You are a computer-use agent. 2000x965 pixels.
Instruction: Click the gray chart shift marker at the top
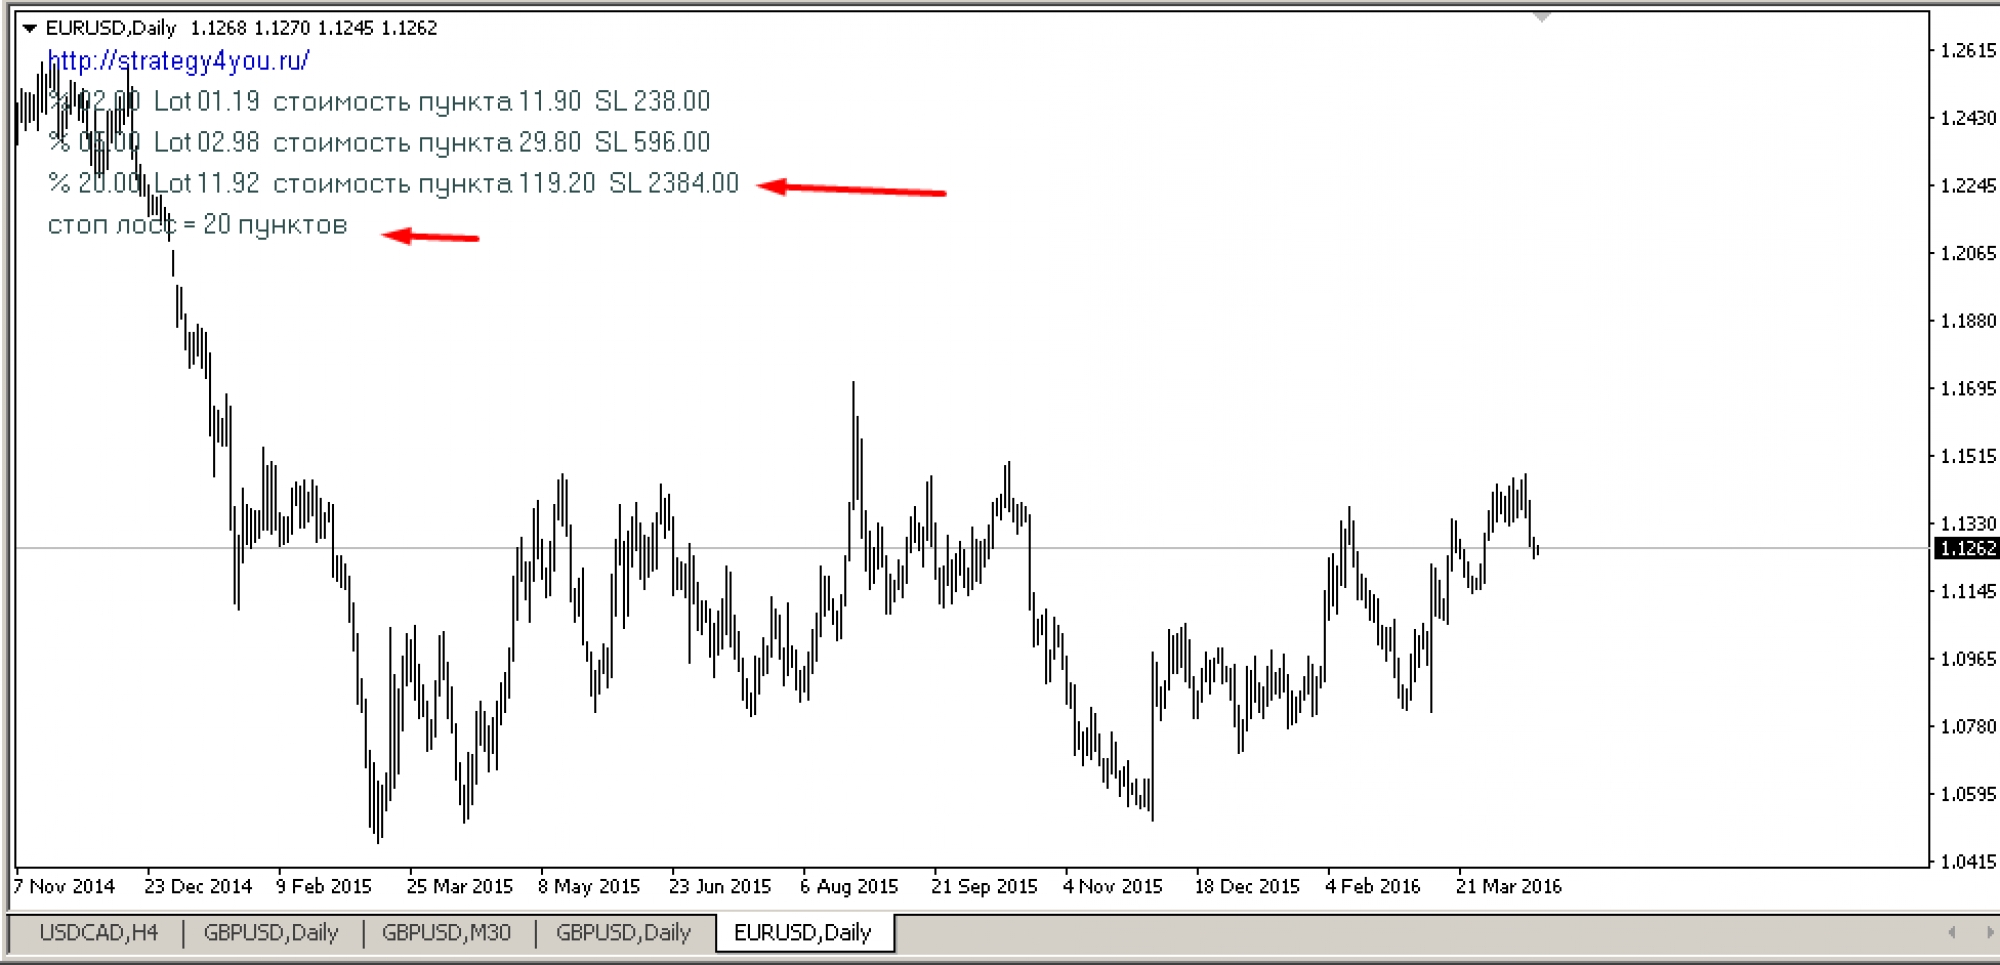point(1541,17)
